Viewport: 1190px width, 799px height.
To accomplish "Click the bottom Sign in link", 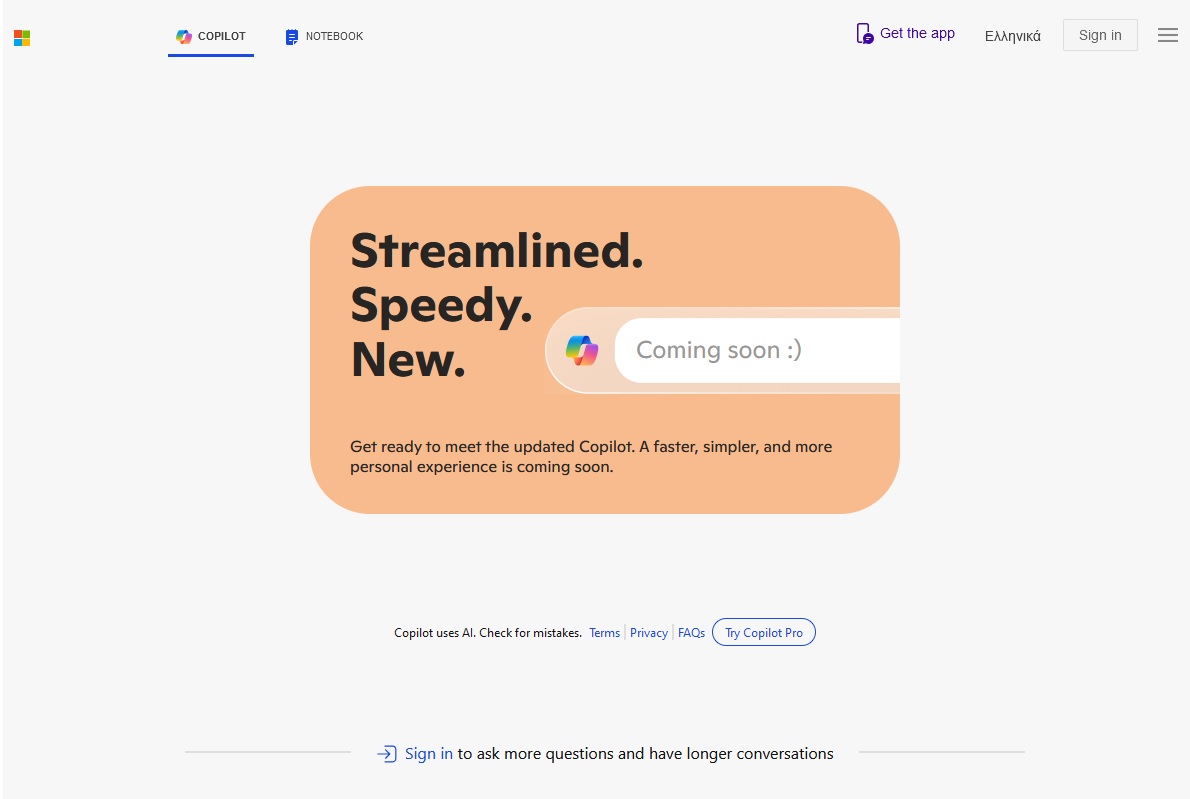I will [429, 753].
